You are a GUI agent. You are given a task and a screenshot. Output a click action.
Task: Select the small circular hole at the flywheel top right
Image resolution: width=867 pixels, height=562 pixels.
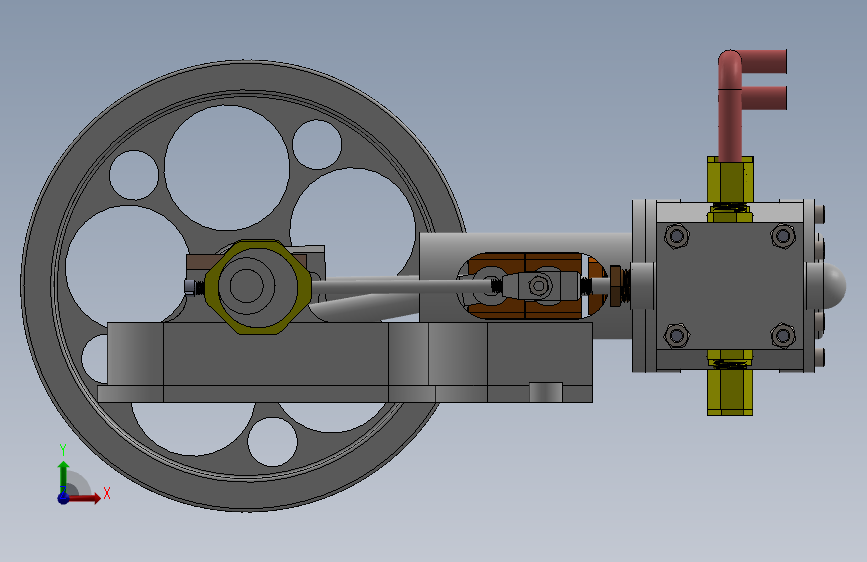click(x=317, y=144)
